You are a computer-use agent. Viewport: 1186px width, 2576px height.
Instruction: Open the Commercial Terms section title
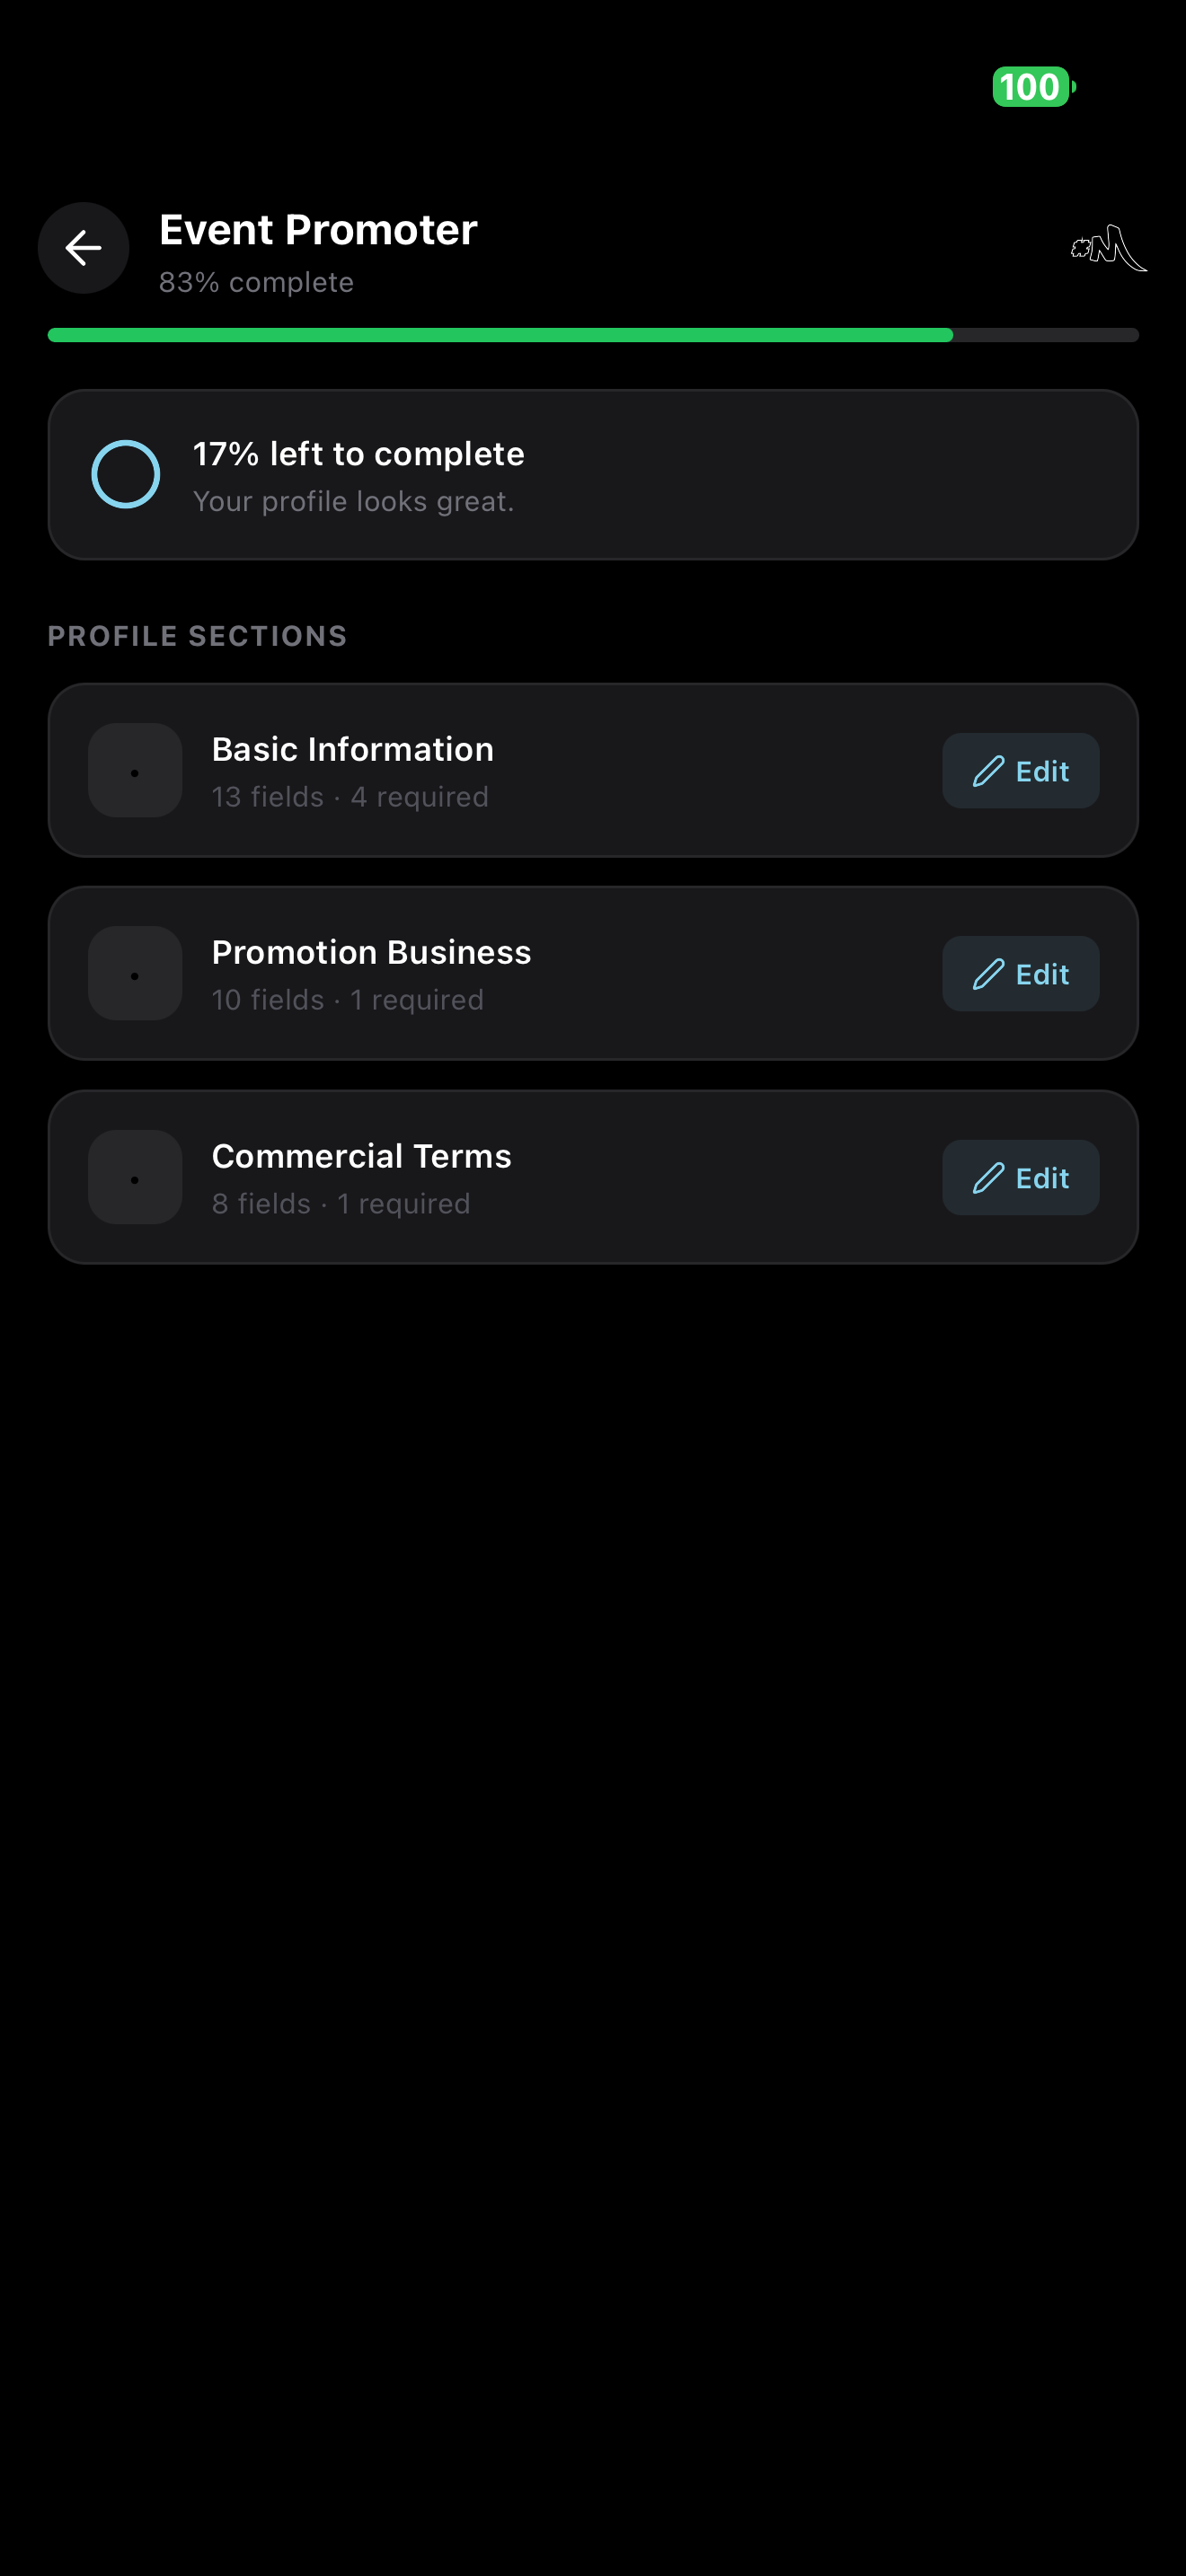[361, 1156]
